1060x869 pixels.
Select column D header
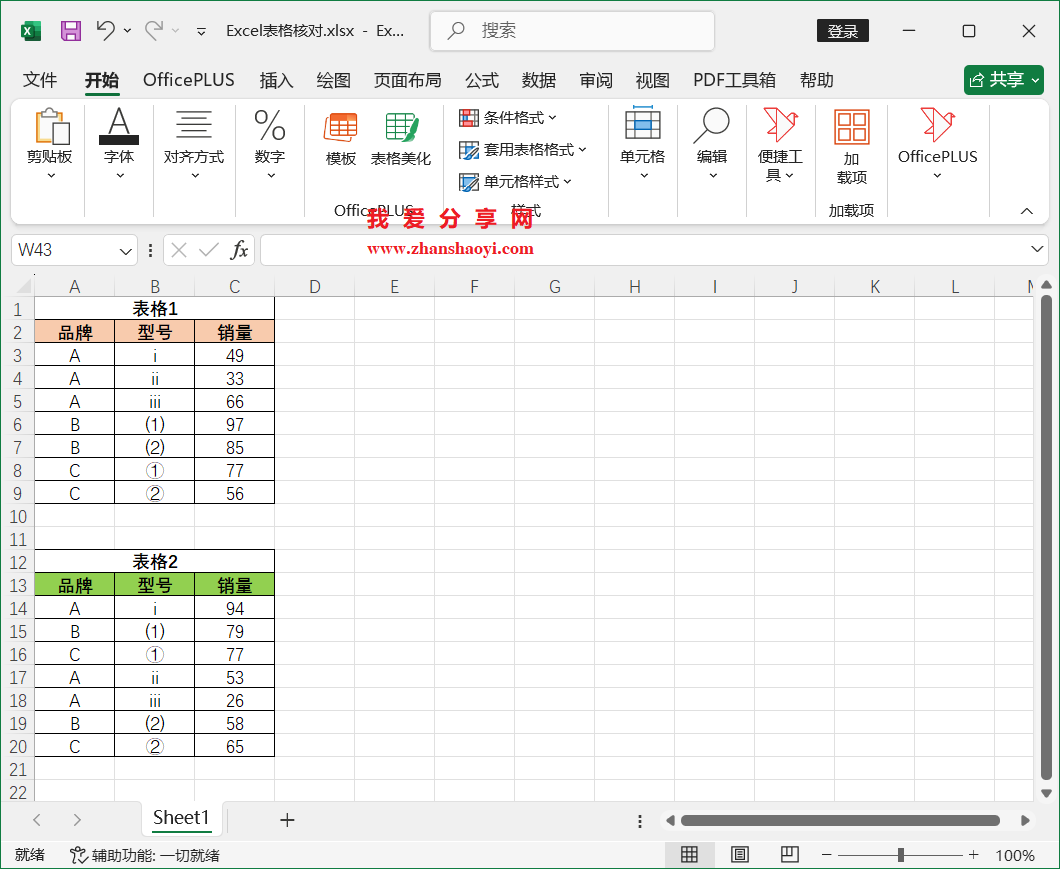(314, 287)
